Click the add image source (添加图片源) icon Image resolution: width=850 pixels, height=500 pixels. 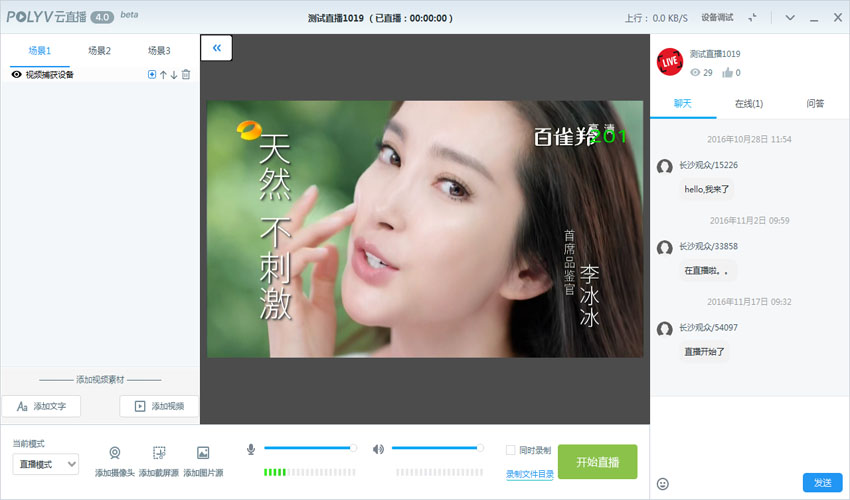[203, 453]
